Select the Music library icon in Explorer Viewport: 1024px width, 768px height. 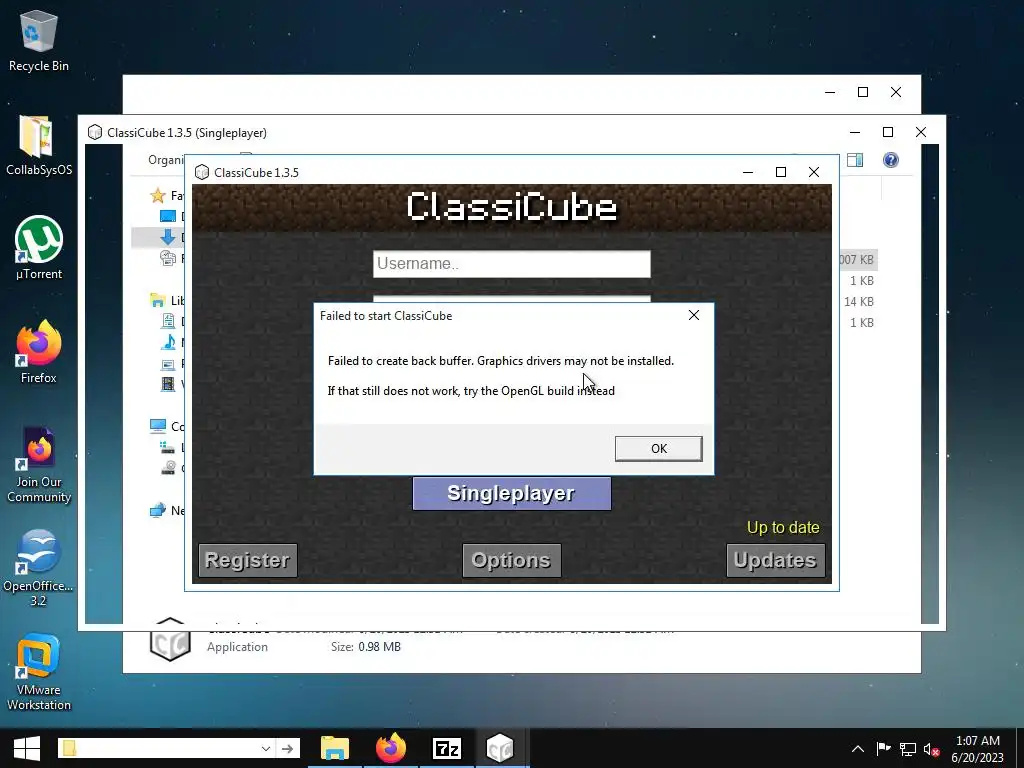(x=168, y=342)
